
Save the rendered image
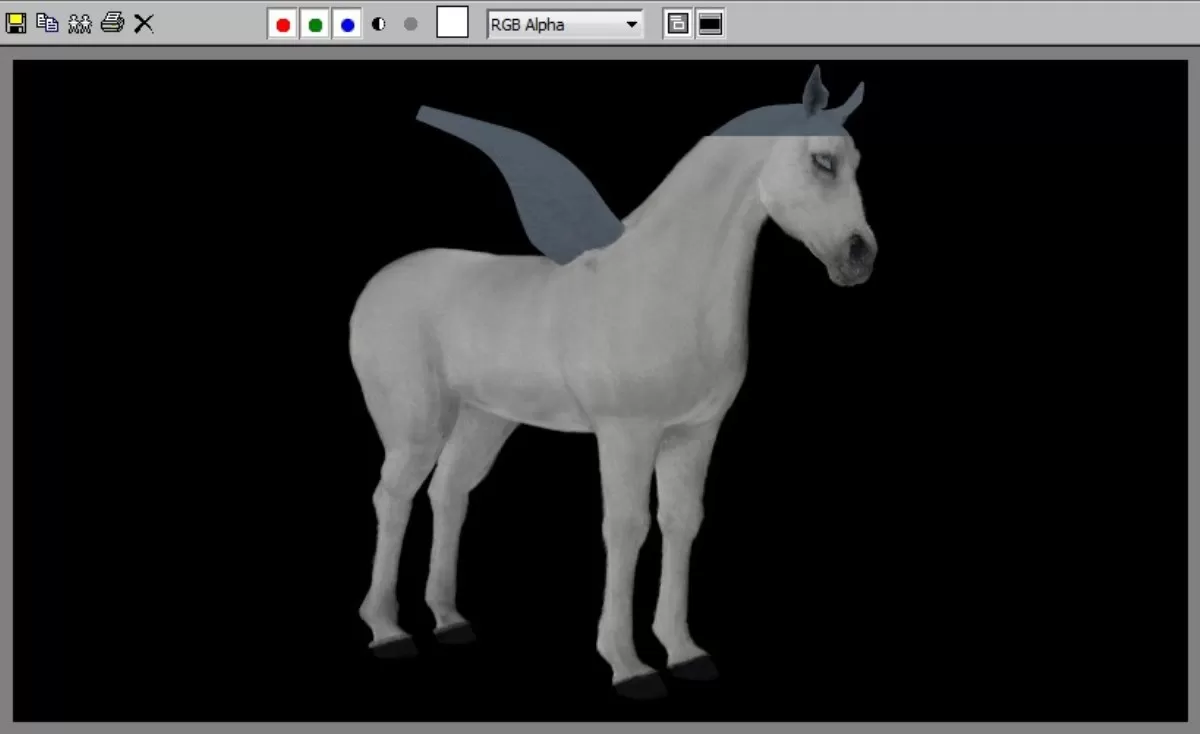click(15, 23)
